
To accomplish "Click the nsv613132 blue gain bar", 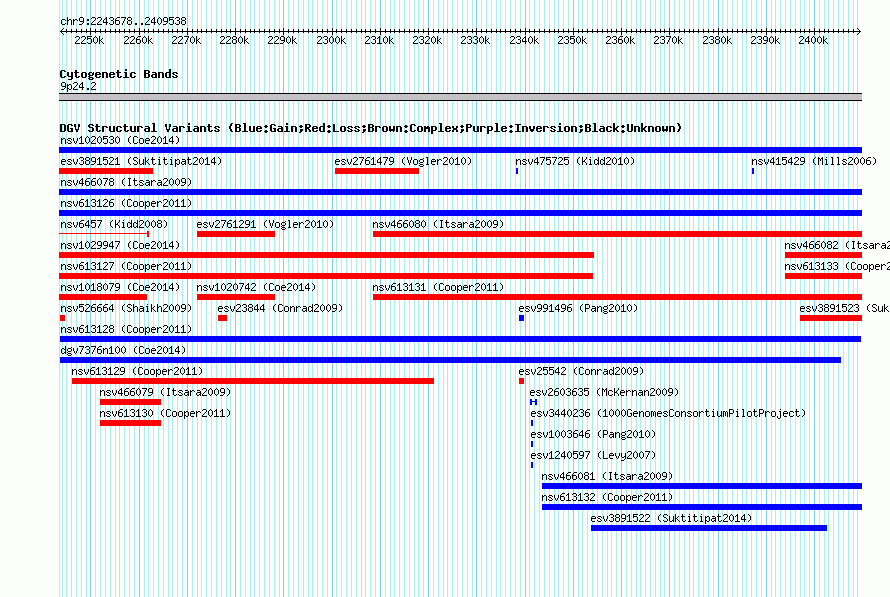I will [x=702, y=507].
